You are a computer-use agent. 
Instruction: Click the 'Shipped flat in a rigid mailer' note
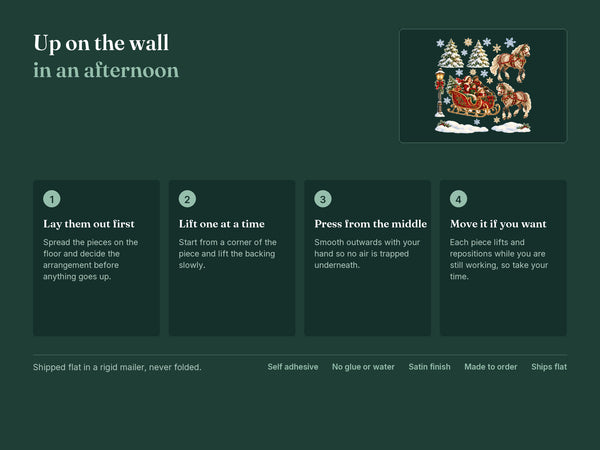click(x=117, y=367)
